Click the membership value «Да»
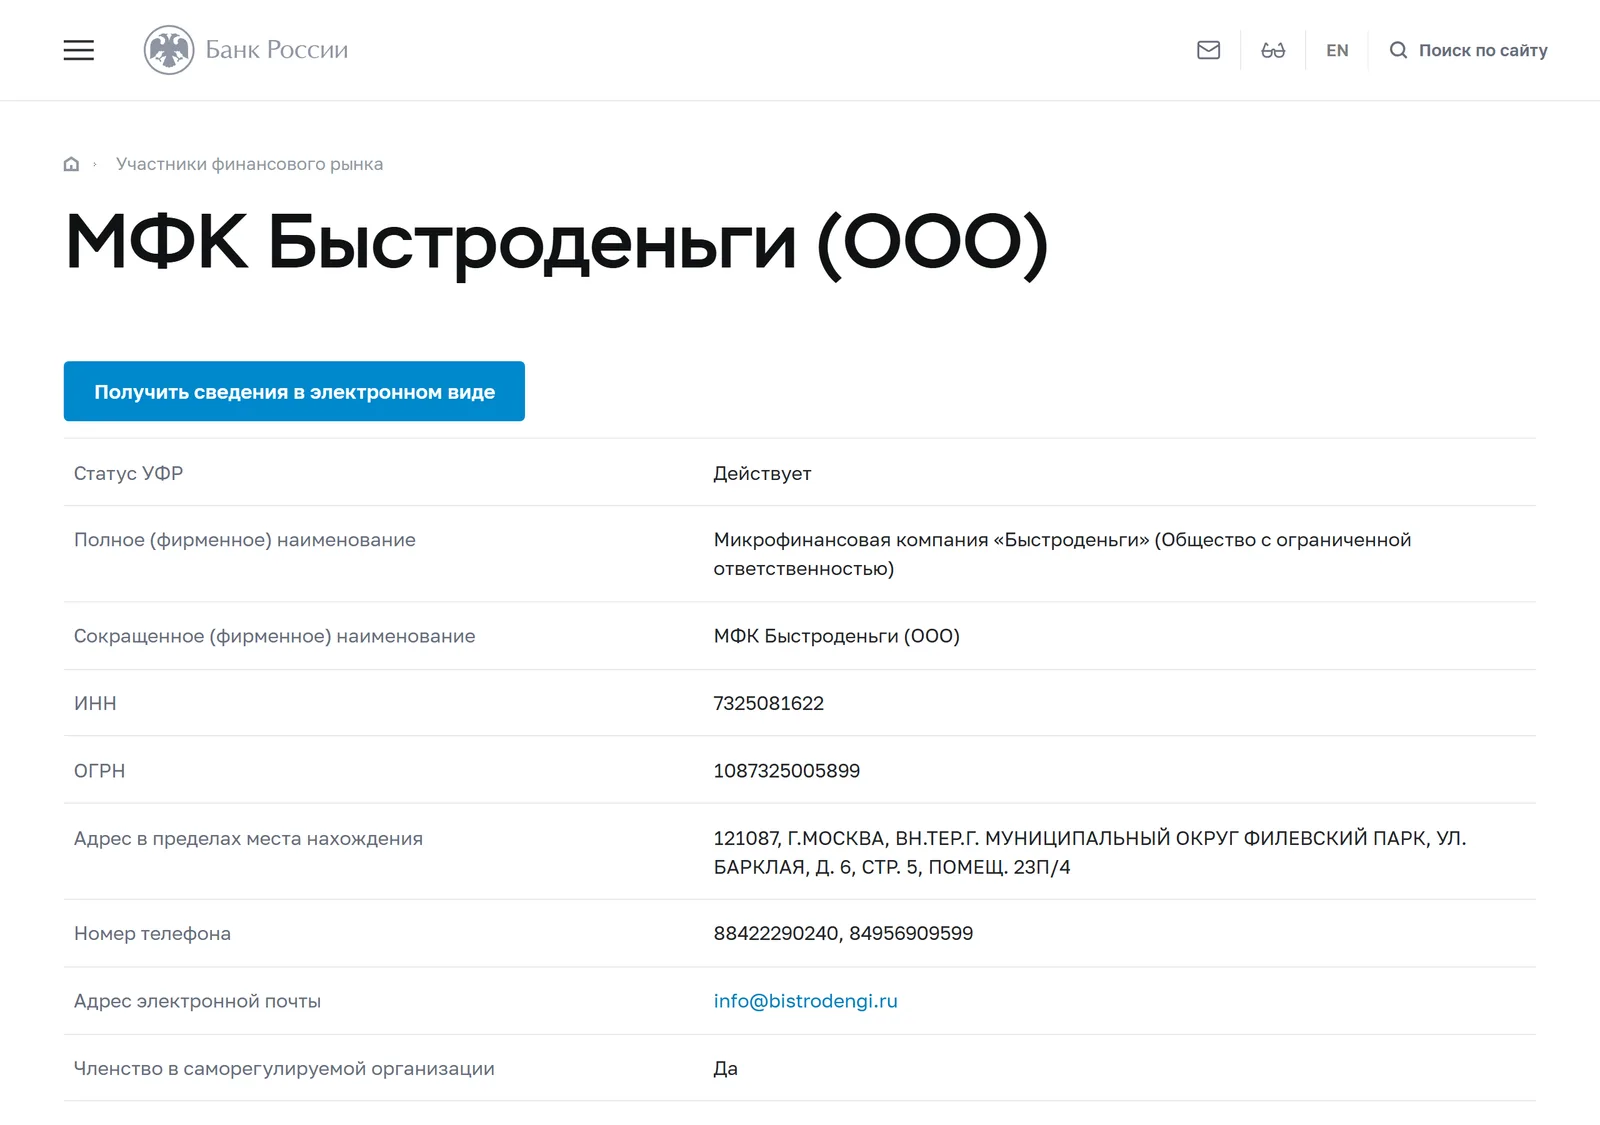Screen dimensions: 1600x1125 click(725, 1068)
